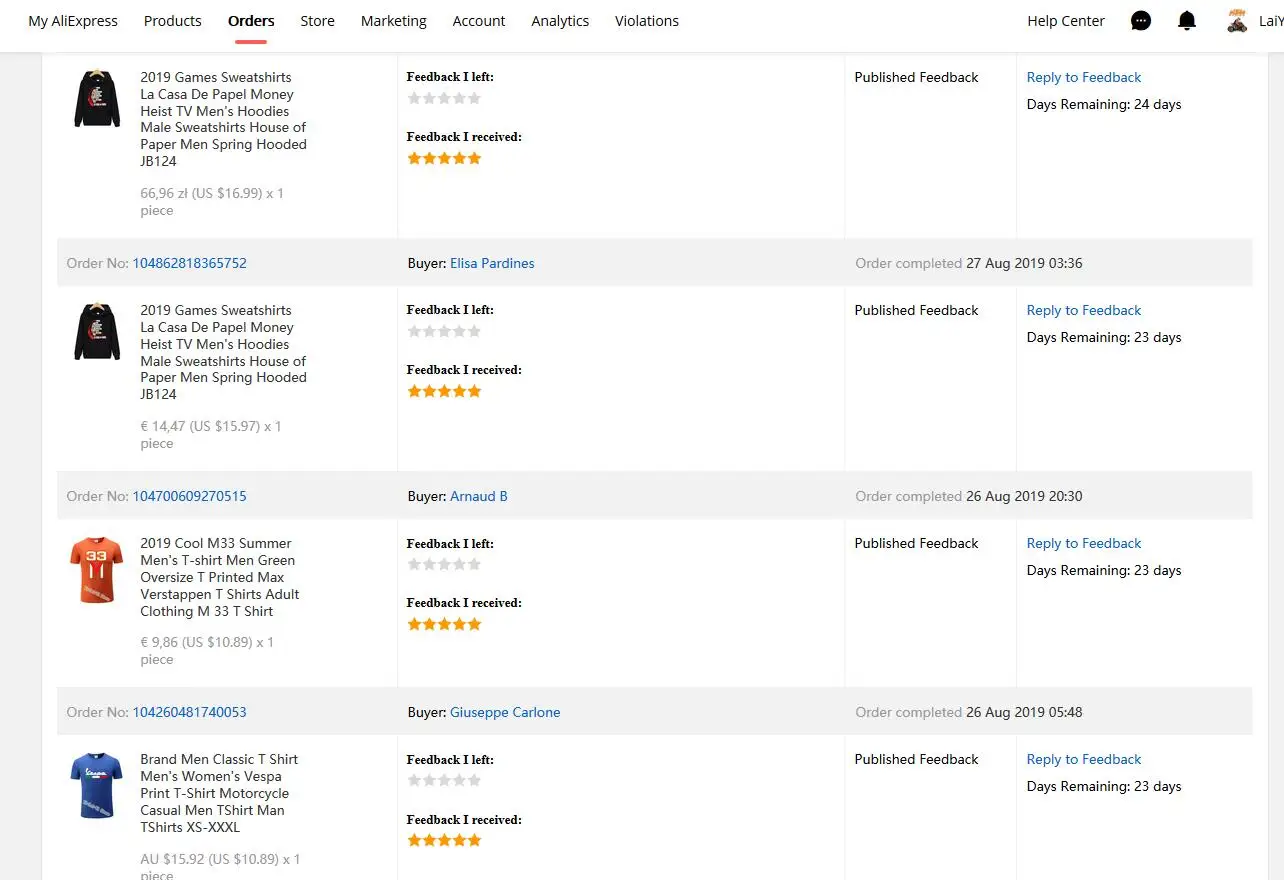Go to the Products menu
1284x880 pixels.
(172, 21)
